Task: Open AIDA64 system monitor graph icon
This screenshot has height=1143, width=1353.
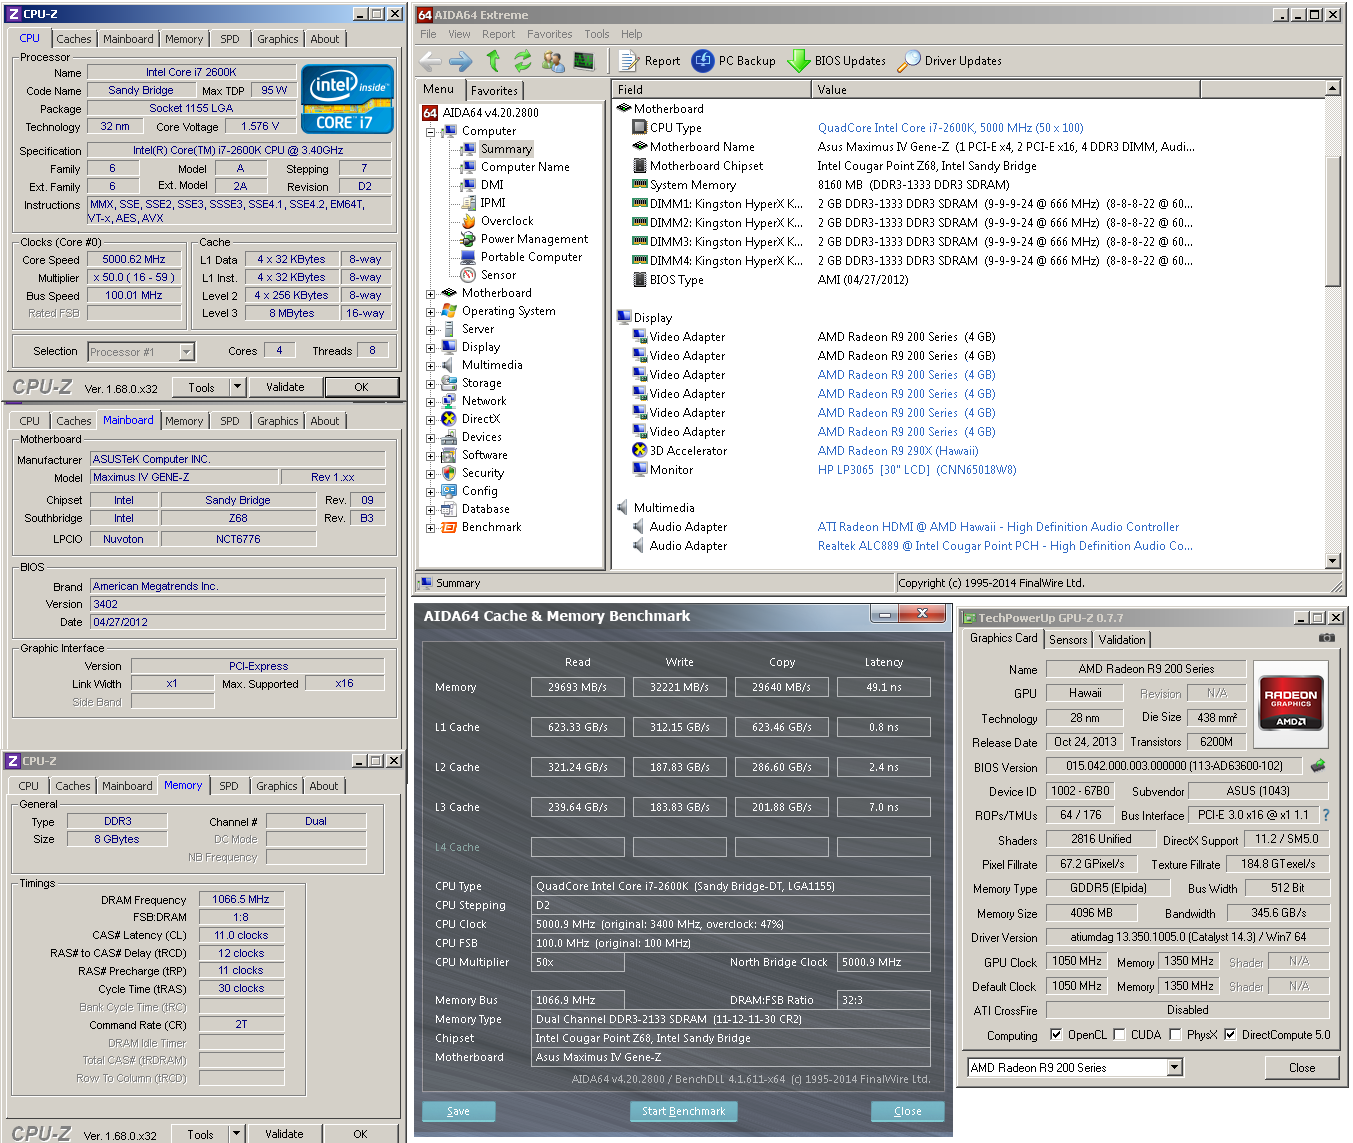Action: pos(584,61)
